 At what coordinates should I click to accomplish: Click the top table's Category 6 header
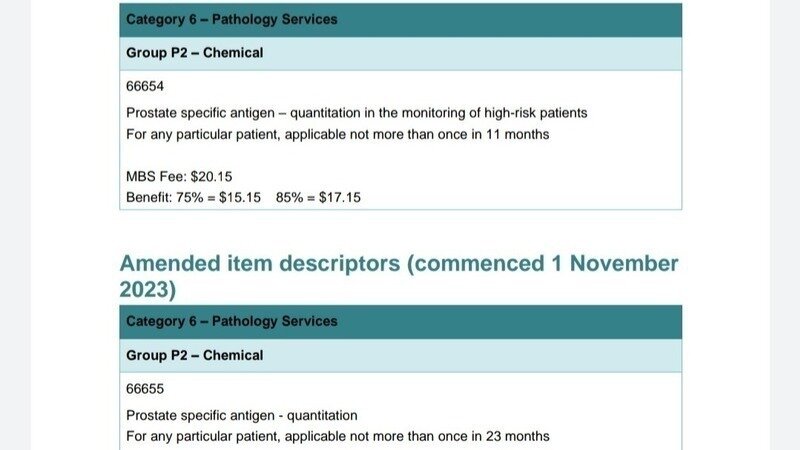click(x=232, y=19)
